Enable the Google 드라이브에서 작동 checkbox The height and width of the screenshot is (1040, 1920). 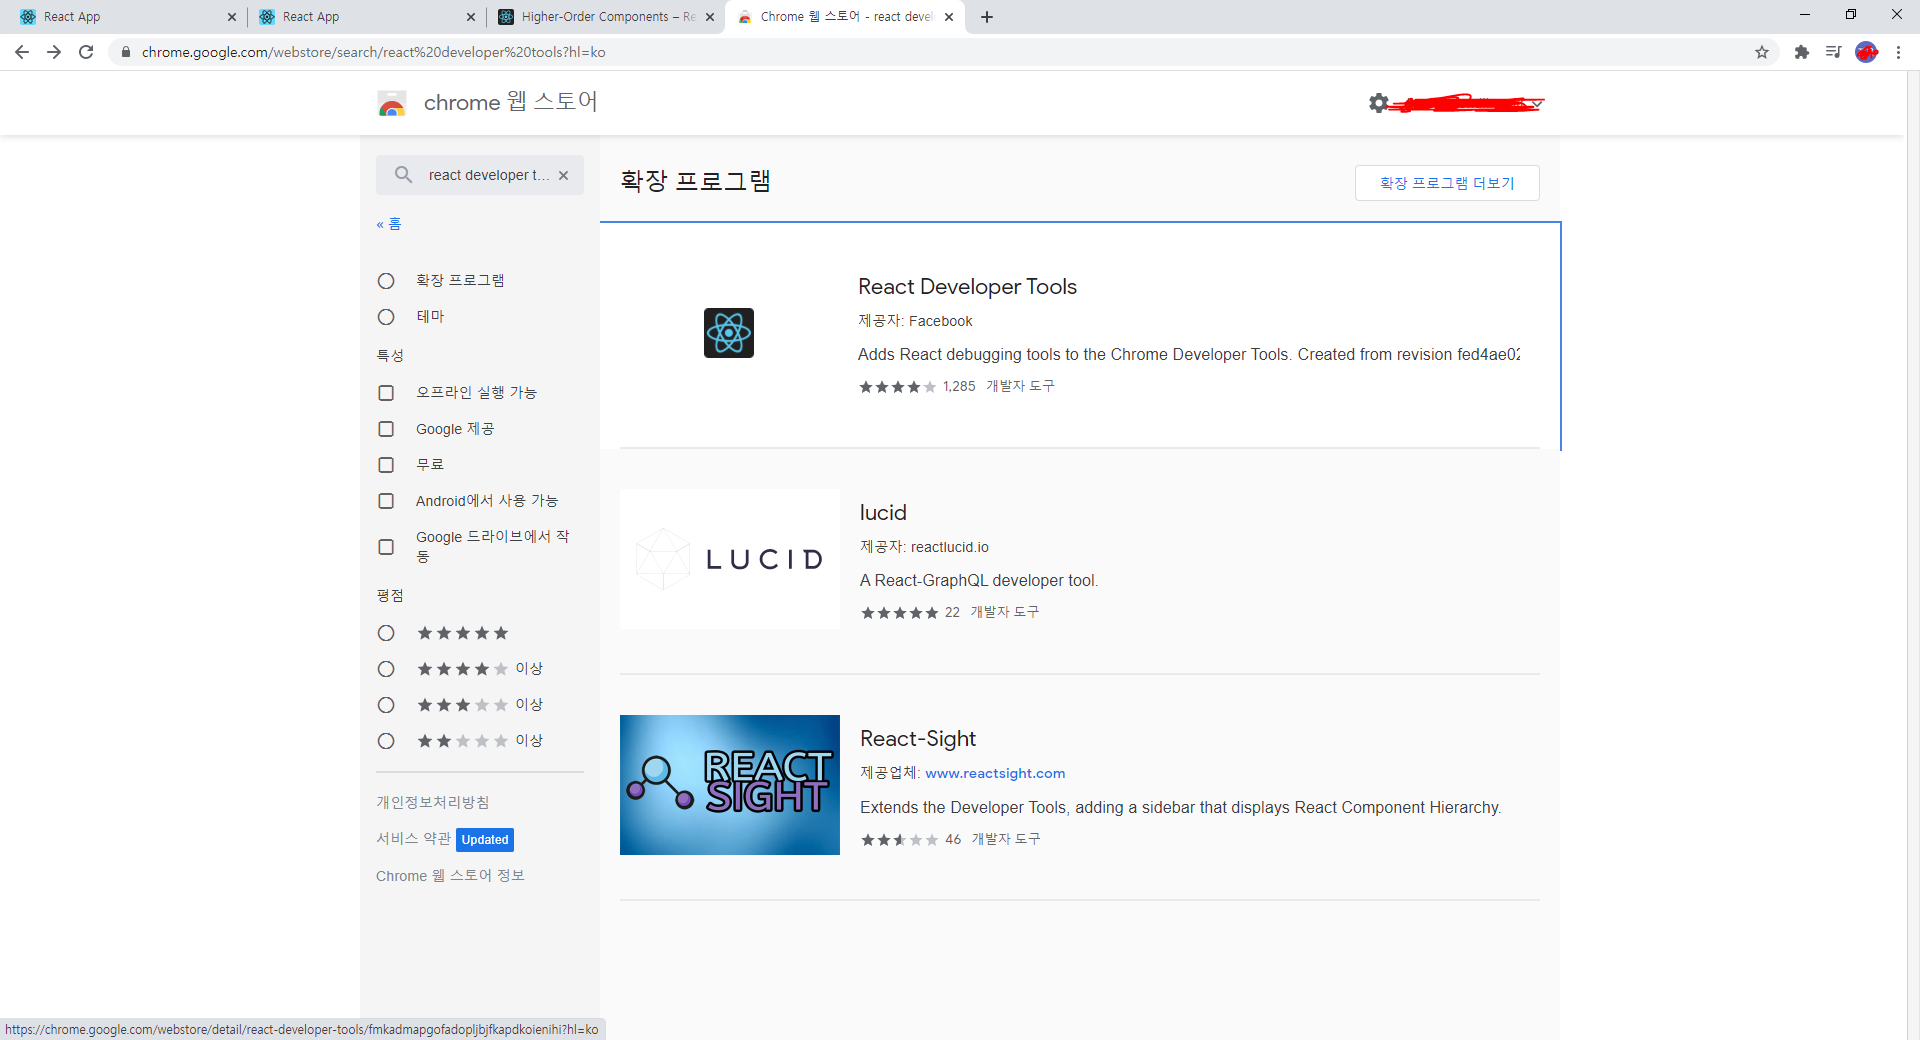(386, 547)
